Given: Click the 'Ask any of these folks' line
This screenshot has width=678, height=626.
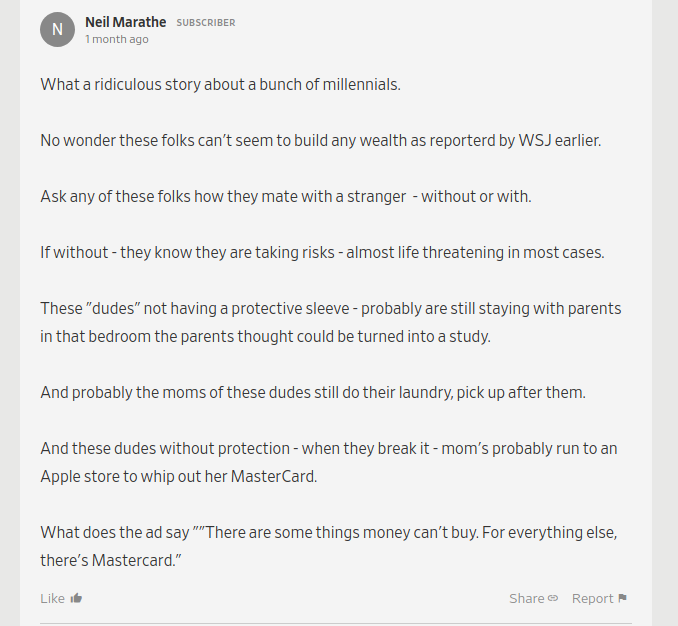Looking at the screenshot, I should [x=286, y=197].
